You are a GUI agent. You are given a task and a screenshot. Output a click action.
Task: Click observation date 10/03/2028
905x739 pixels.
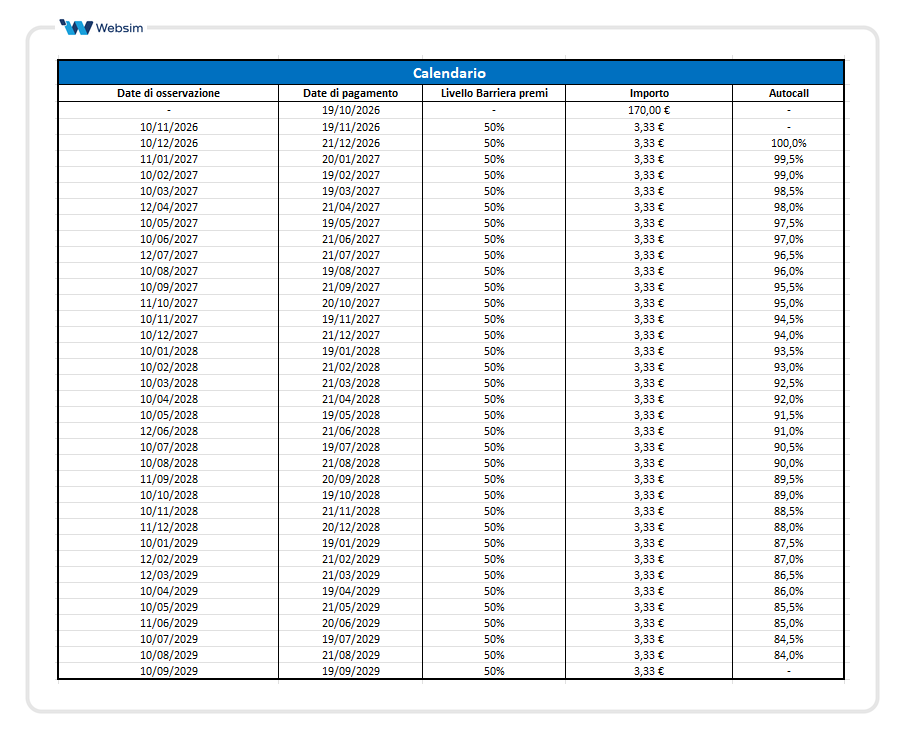(x=169, y=383)
